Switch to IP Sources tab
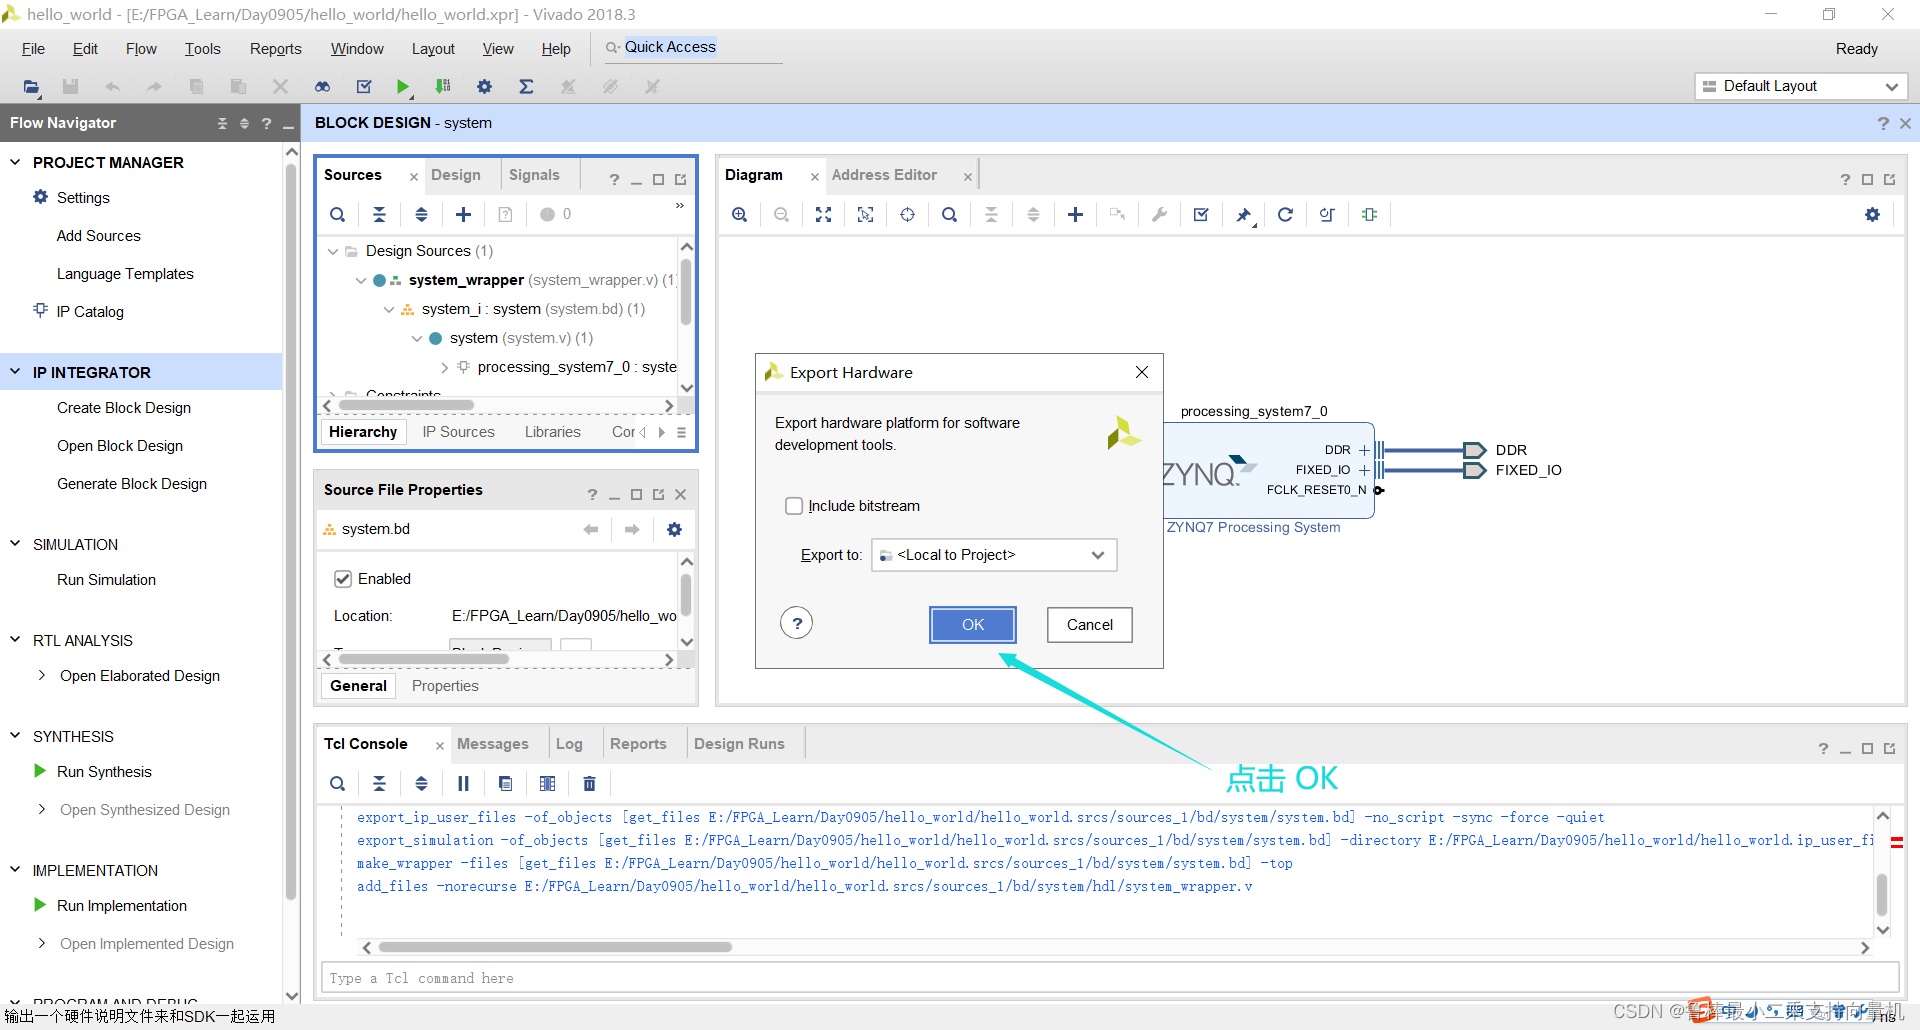1920x1030 pixels. pos(458,432)
